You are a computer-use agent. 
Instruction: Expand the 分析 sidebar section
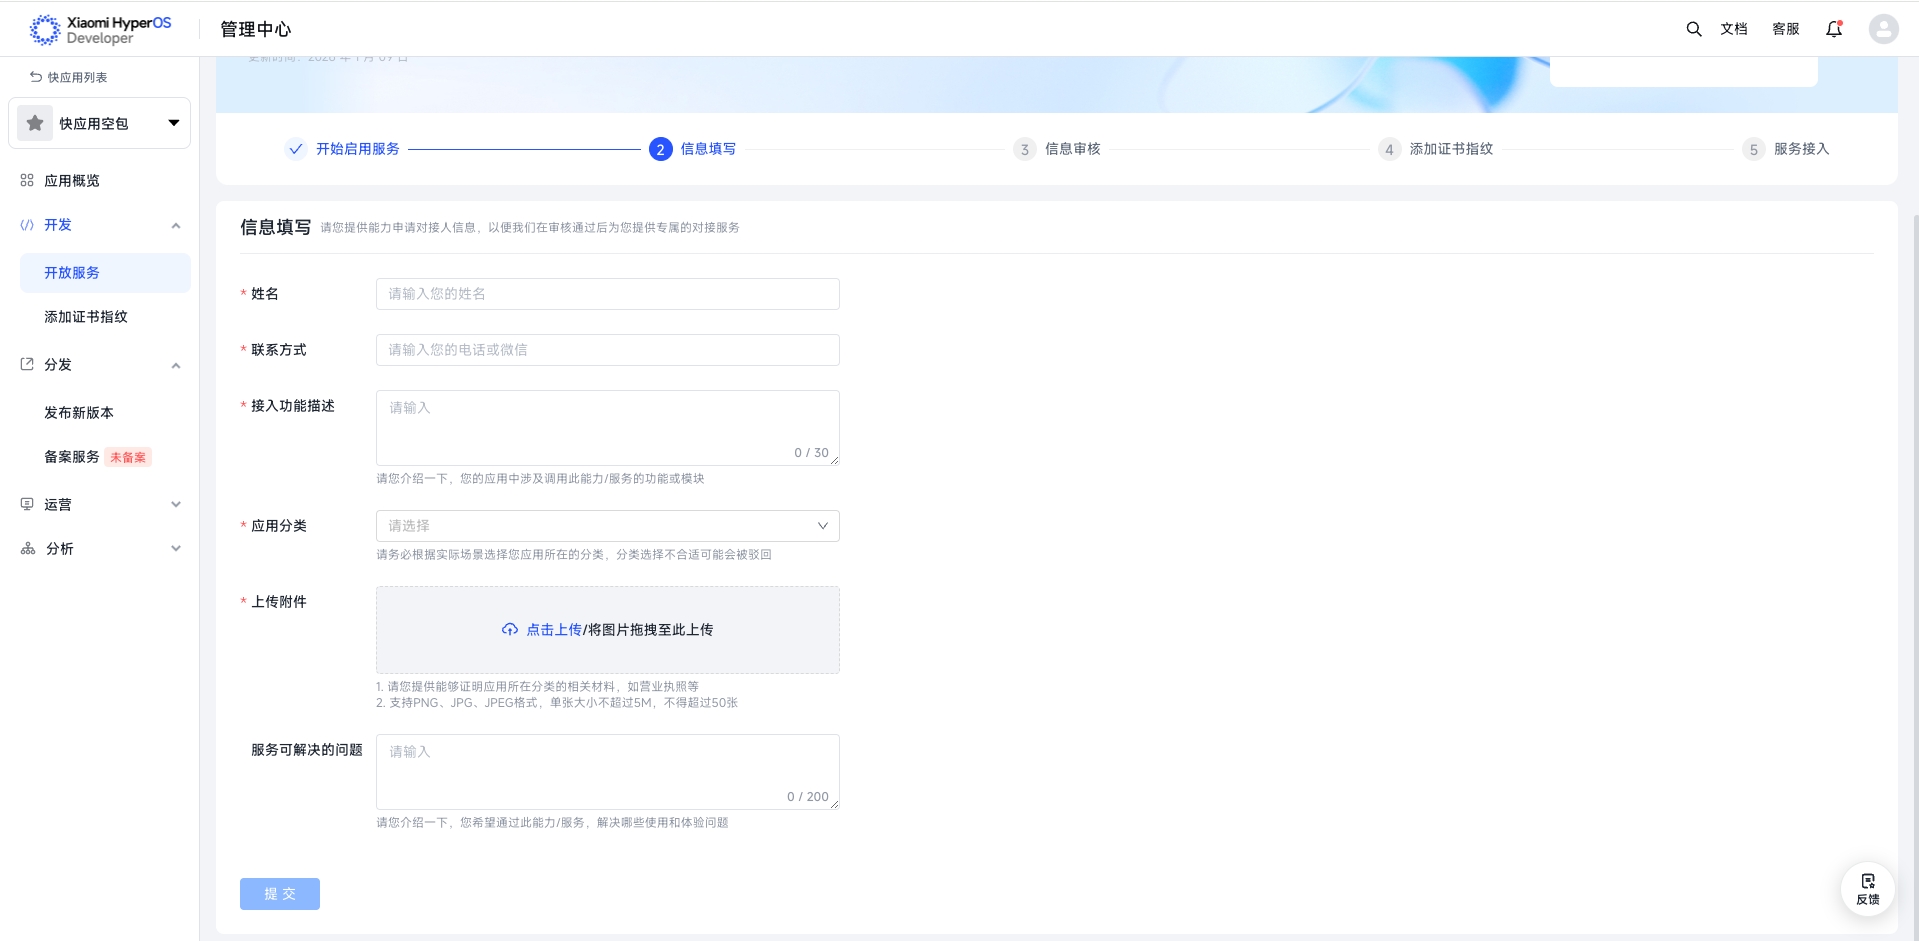click(x=176, y=549)
